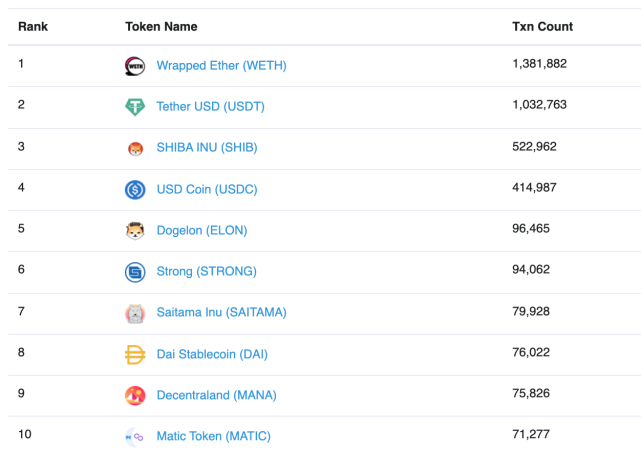Click rank number 5 in Dogelon row

click(21, 228)
